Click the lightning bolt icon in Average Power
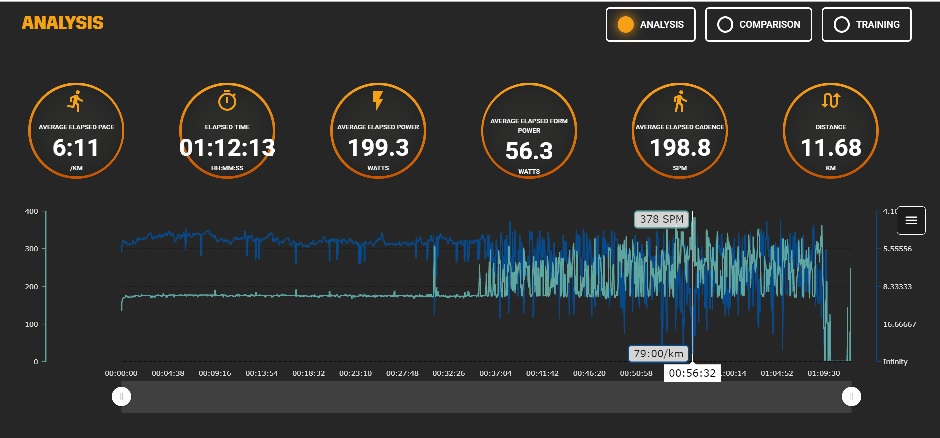940x438 pixels. pyautogui.click(x=378, y=101)
